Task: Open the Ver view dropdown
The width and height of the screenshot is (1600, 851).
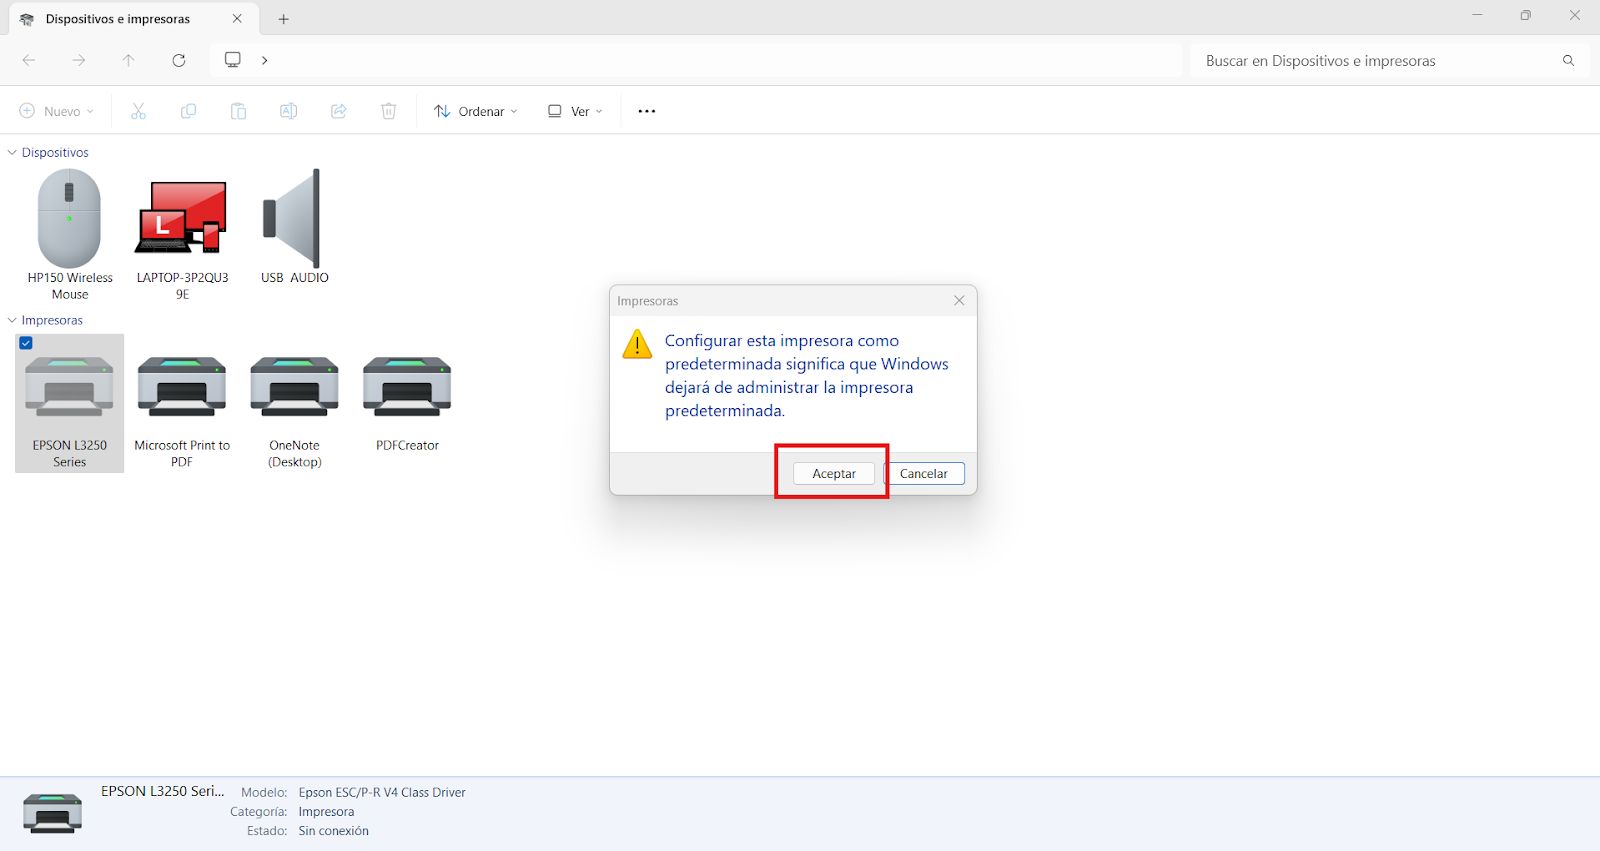Action: pos(575,111)
